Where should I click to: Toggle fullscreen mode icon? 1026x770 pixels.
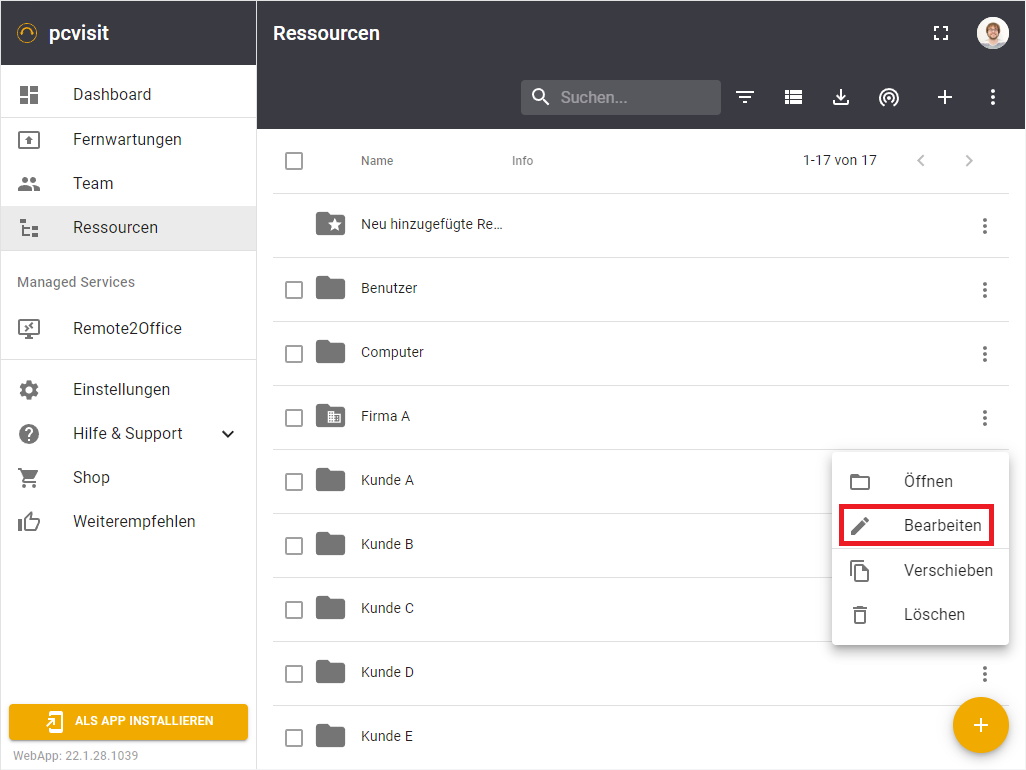(x=941, y=33)
